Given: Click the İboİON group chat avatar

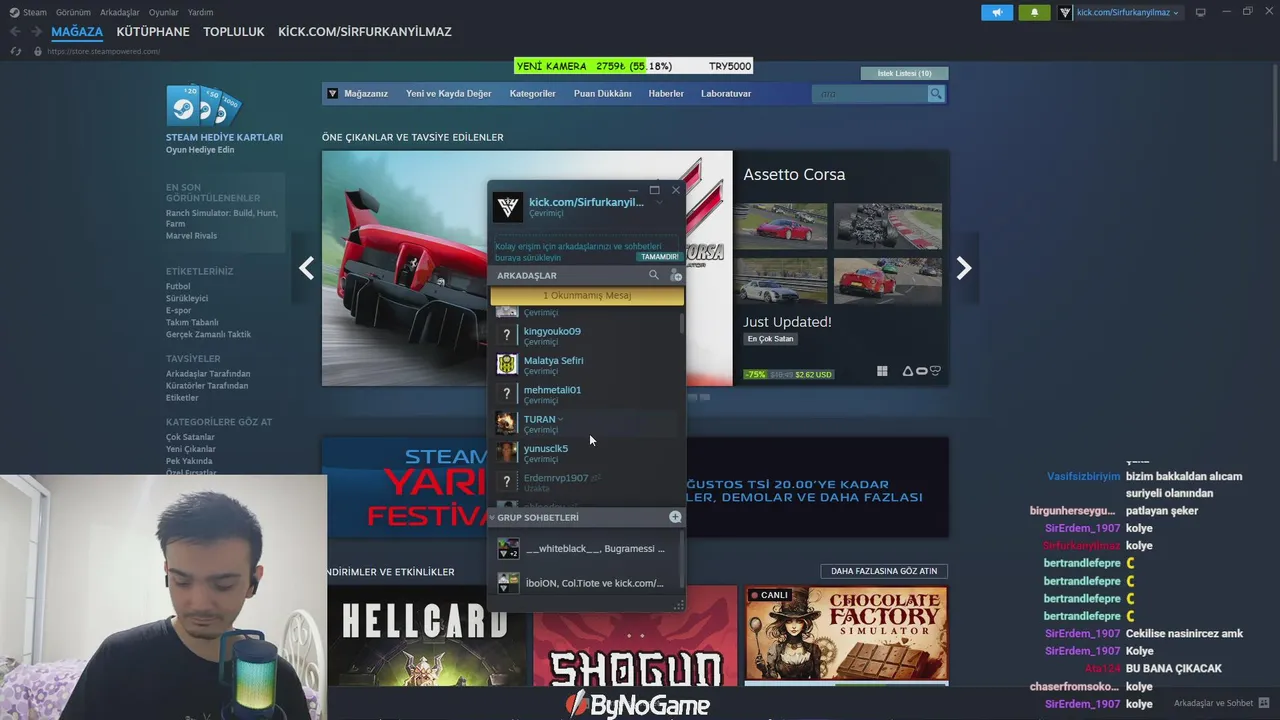Looking at the screenshot, I should click(508, 583).
